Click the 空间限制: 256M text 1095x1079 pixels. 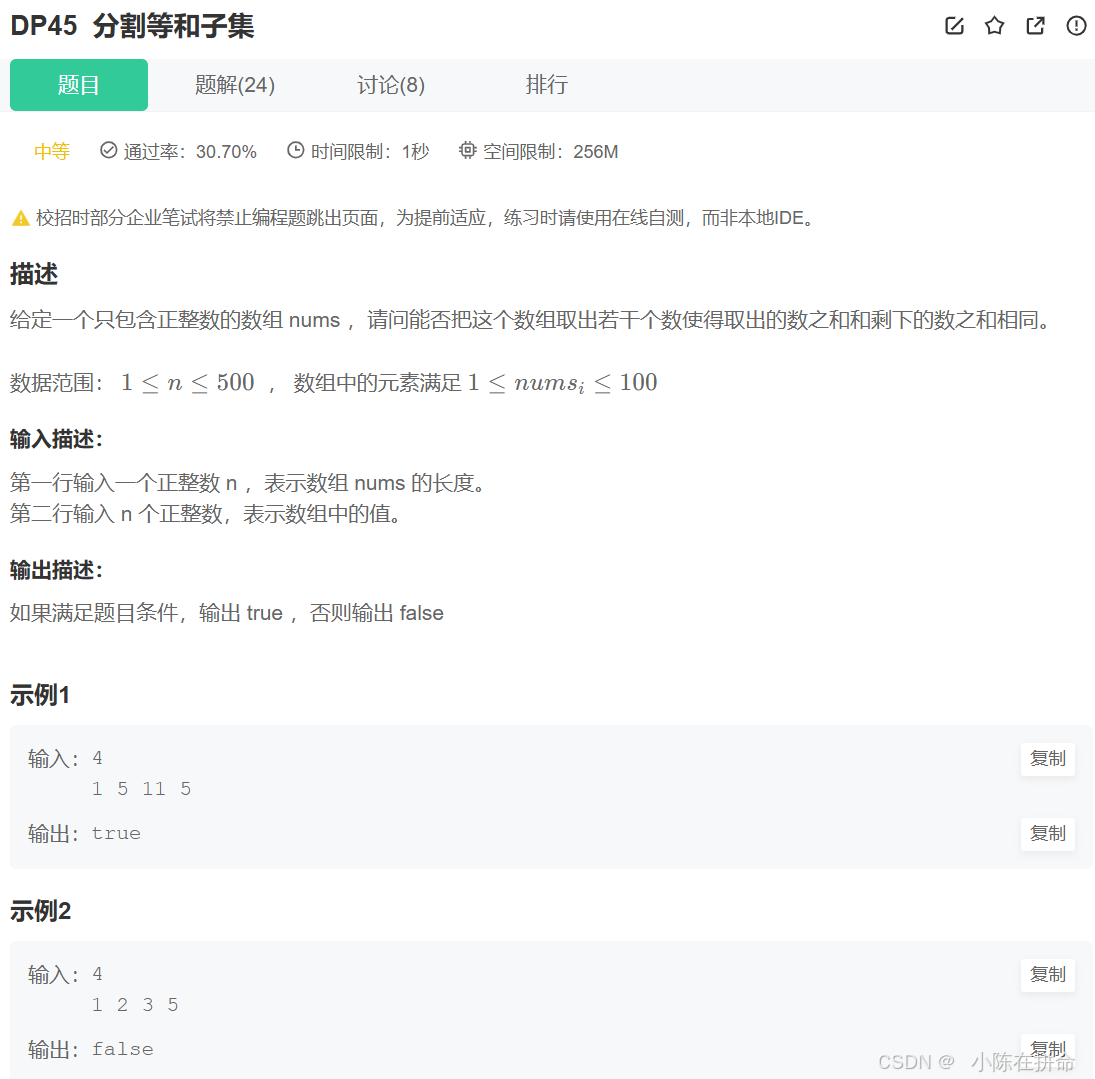[x=550, y=152]
